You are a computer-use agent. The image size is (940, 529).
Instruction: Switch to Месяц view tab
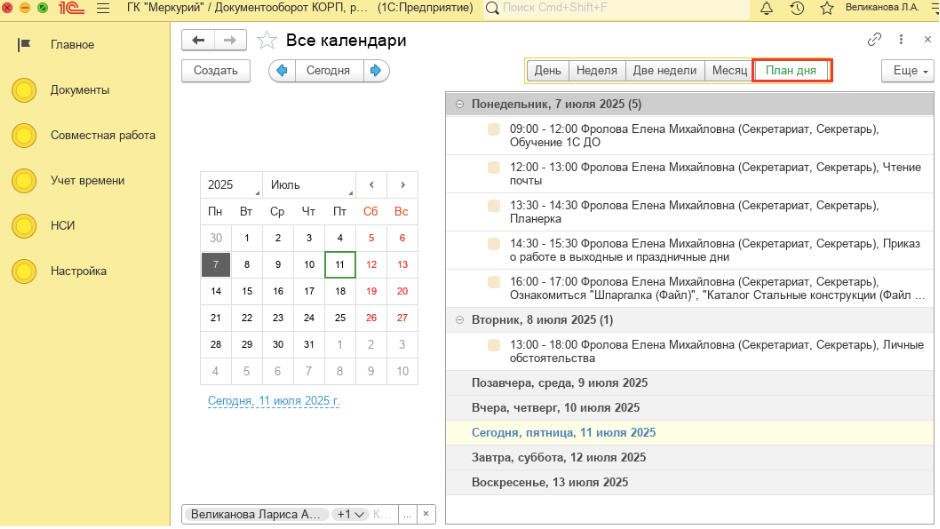[x=729, y=71]
